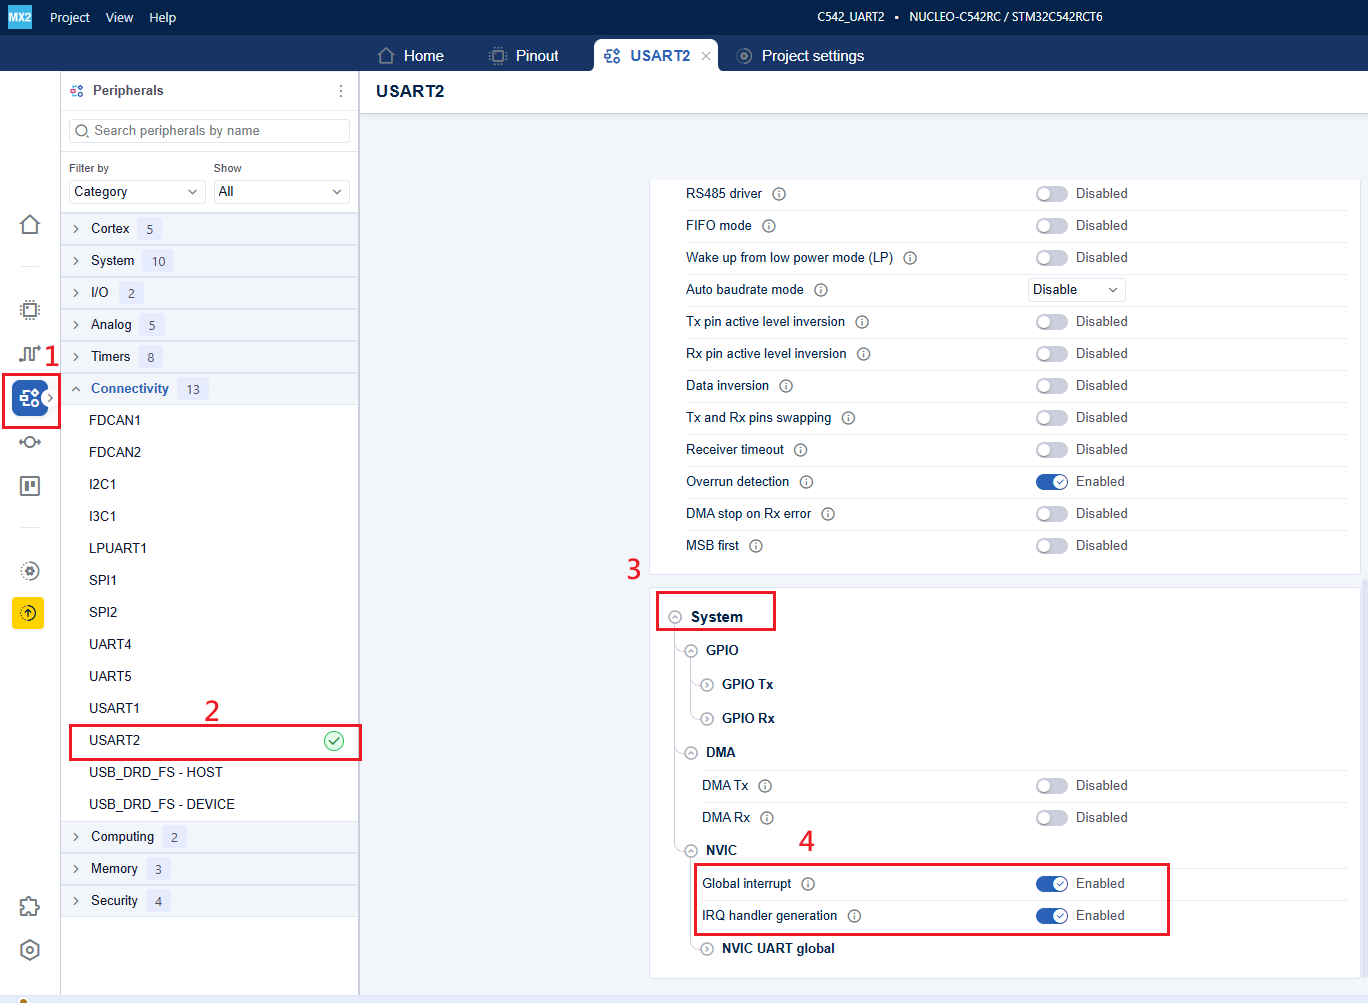The height and width of the screenshot is (1003, 1368).
Task: Open the Home icon in left sidebar
Action: tap(30, 225)
